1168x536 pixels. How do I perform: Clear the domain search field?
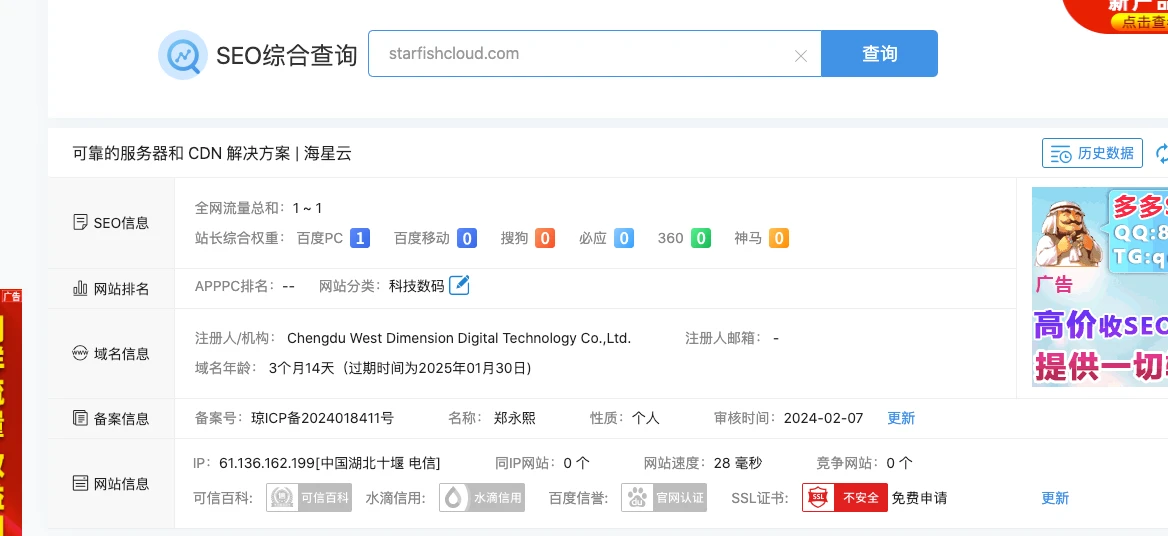pos(800,56)
